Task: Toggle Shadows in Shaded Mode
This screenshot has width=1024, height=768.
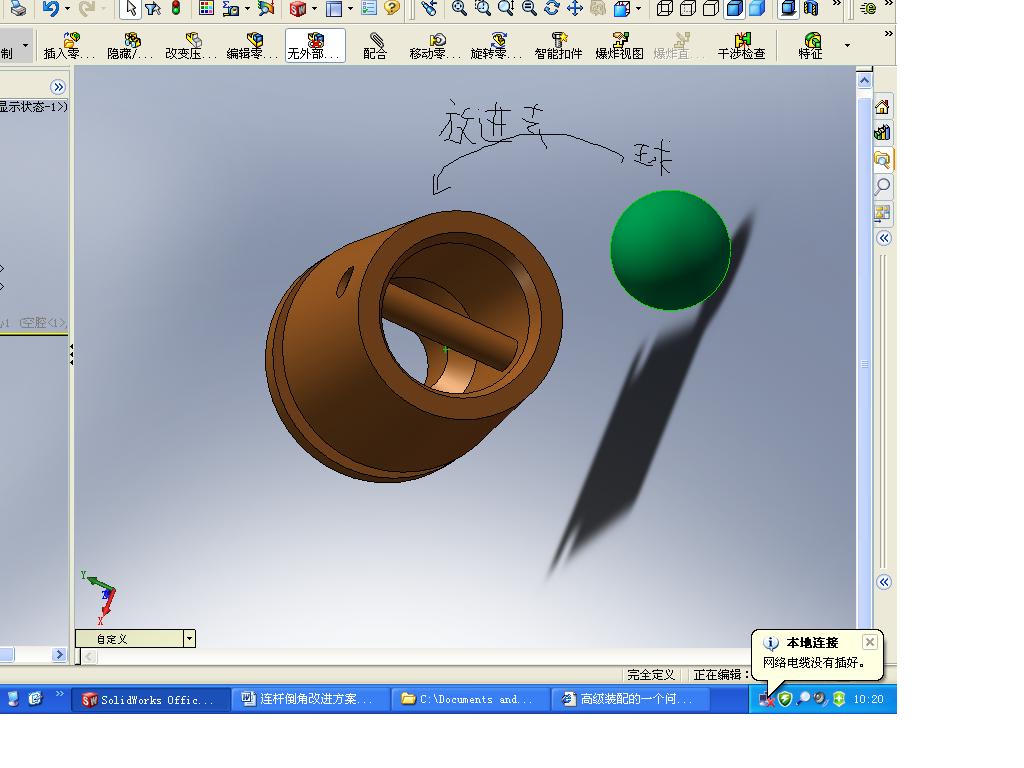Action: [x=788, y=8]
